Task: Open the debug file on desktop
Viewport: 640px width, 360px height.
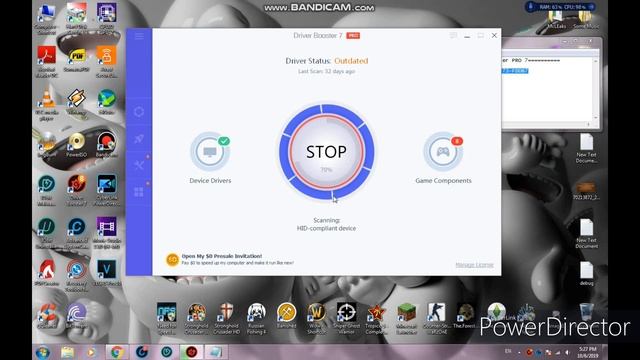Action: (x=587, y=273)
